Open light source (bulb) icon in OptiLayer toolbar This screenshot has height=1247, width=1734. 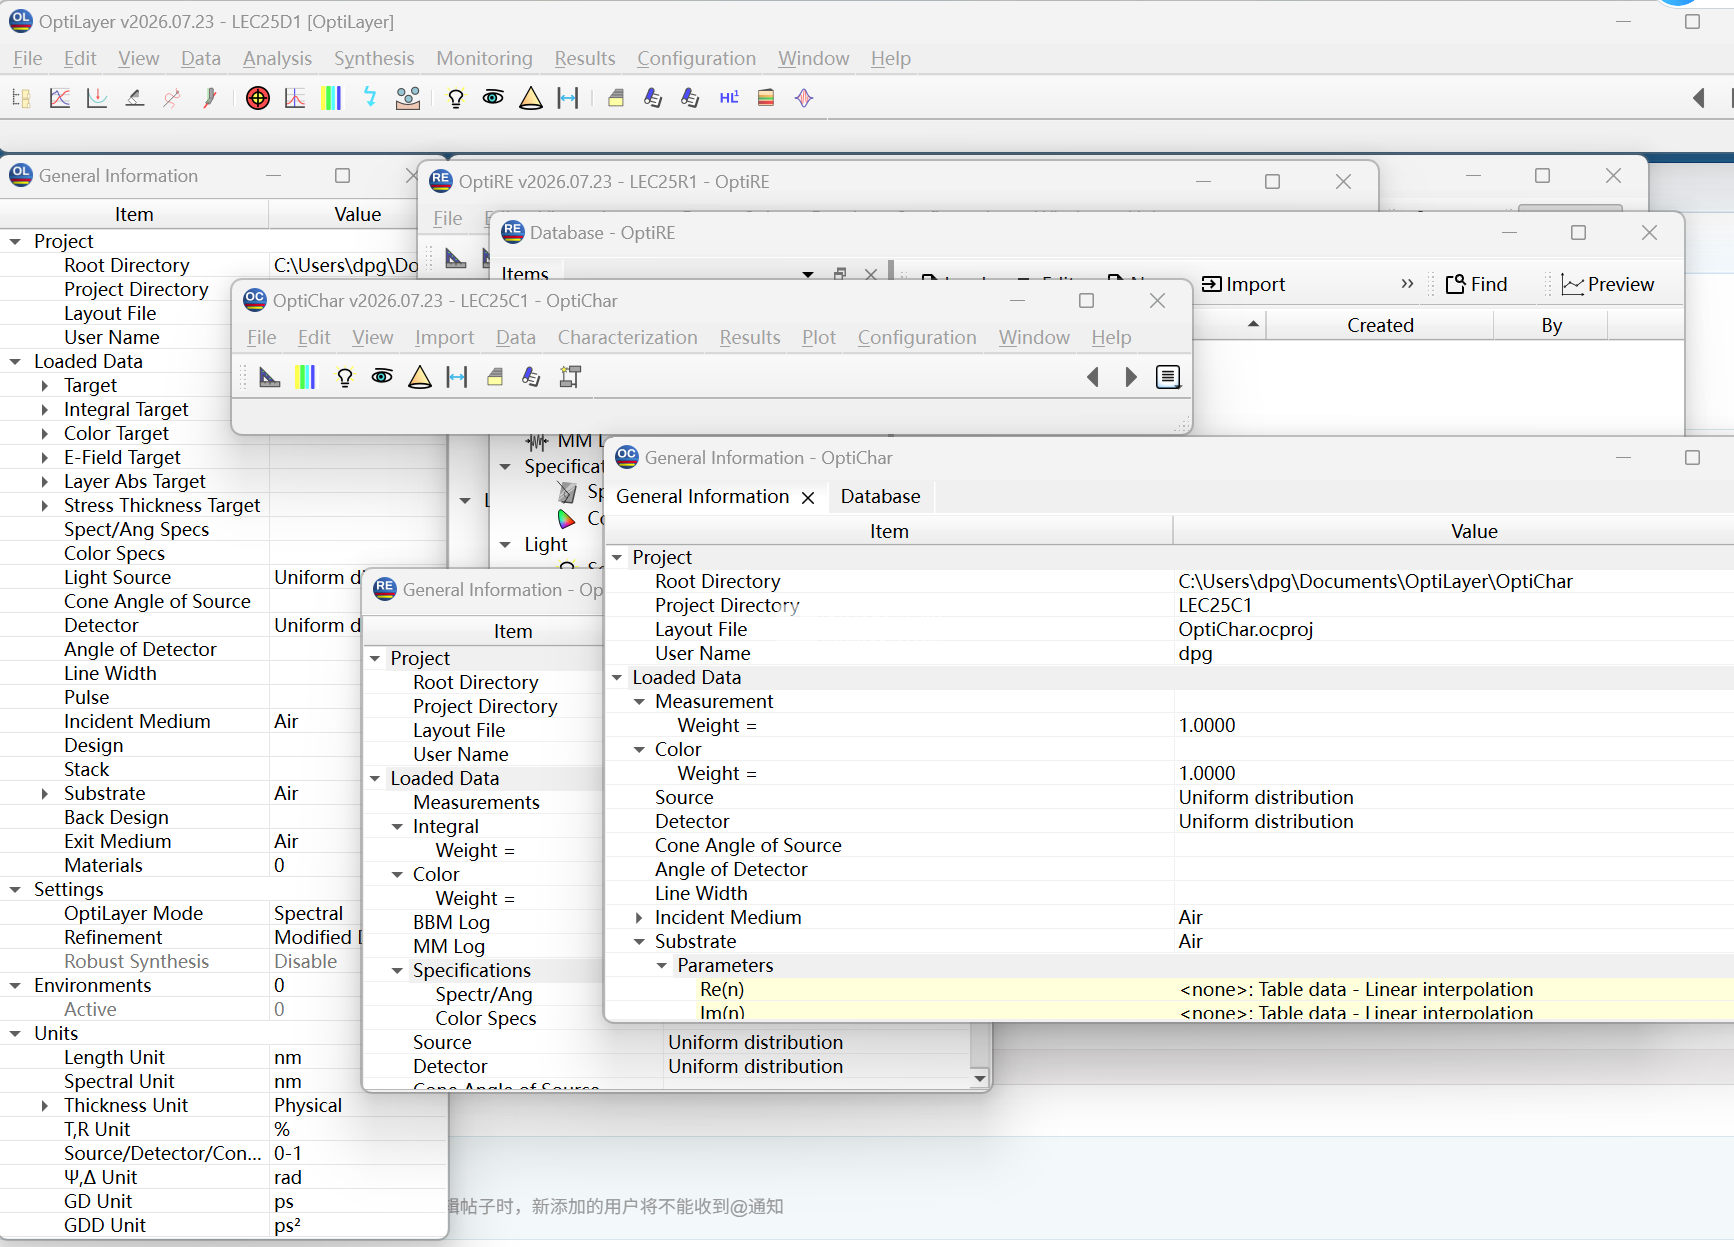click(x=456, y=98)
